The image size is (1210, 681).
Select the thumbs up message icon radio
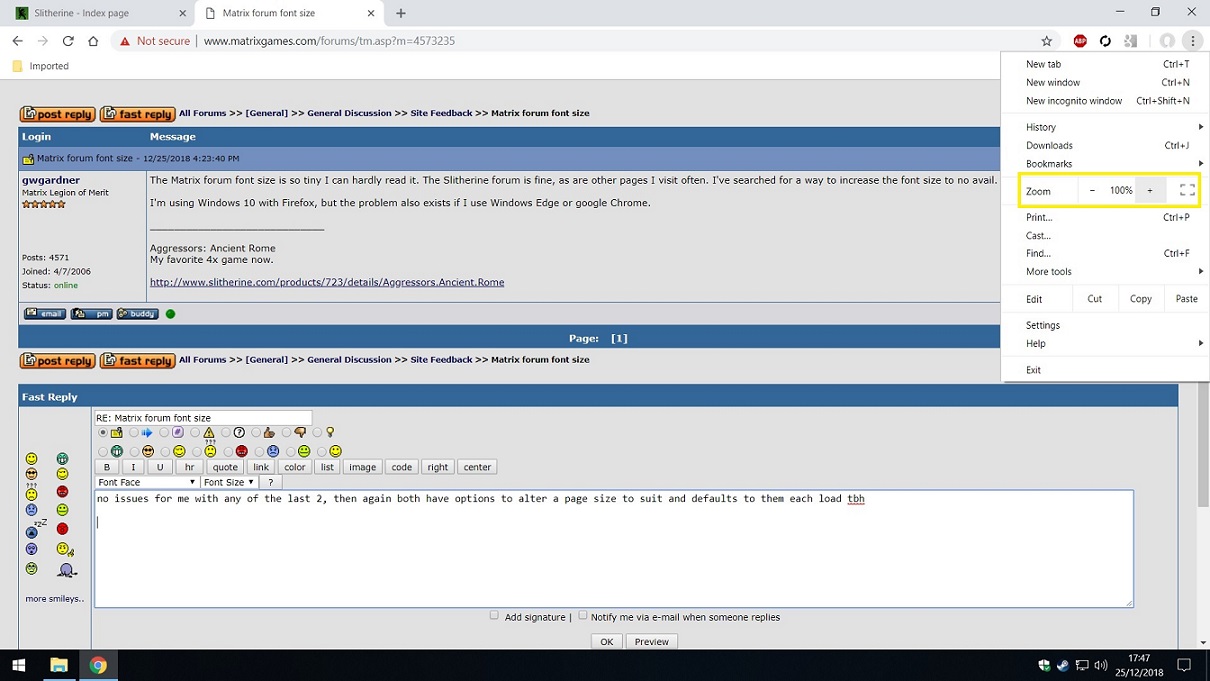[x=256, y=433]
